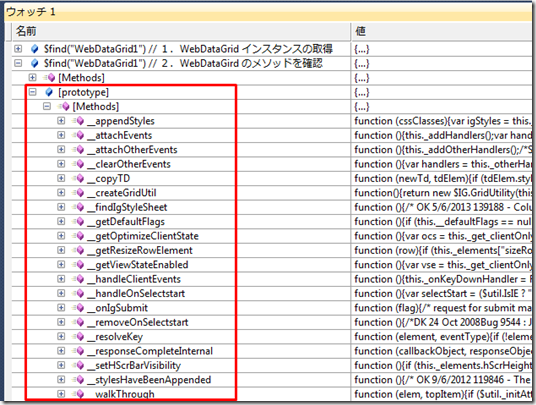The height and width of the screenshot is (405, 536).
Task: Click the blue icon beside [prototype]
Action: [x=49, y=92]
